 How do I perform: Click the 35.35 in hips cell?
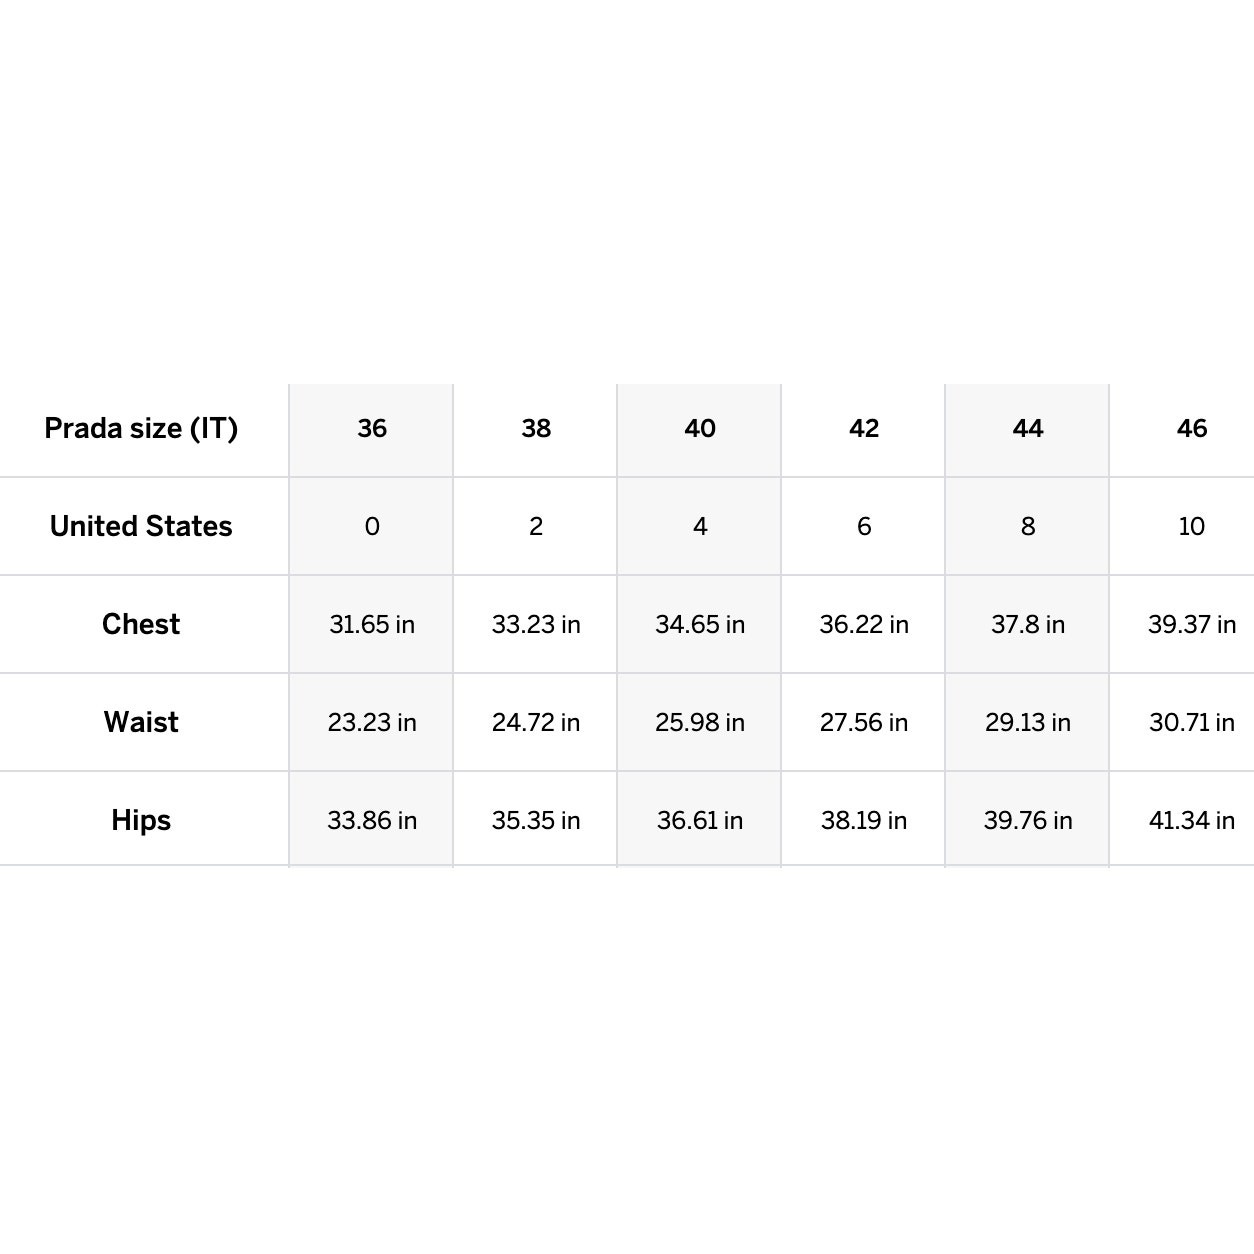[x=536, y=820]
